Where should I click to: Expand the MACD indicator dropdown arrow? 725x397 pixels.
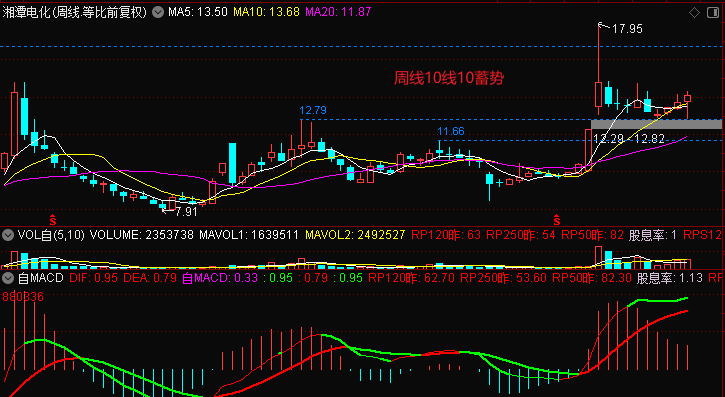point(8,278)
